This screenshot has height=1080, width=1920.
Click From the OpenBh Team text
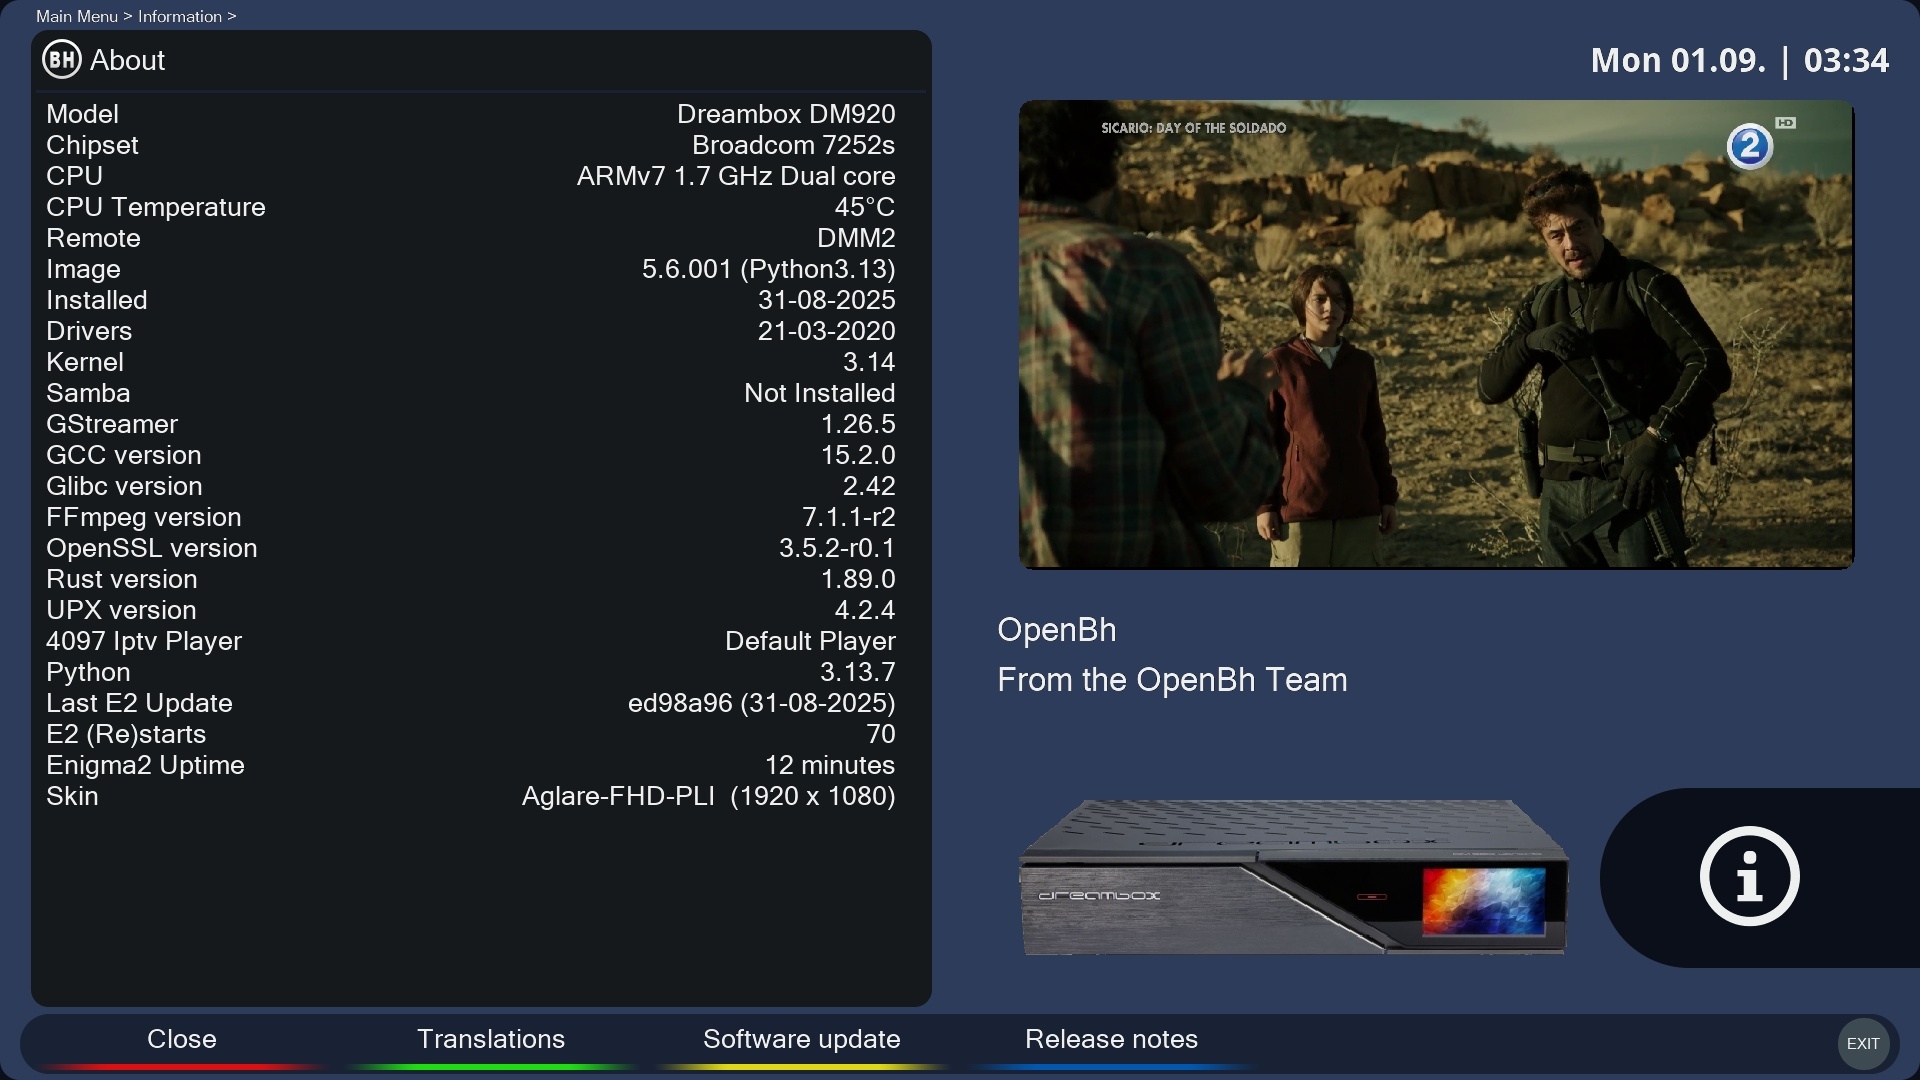click(1172, 680)
